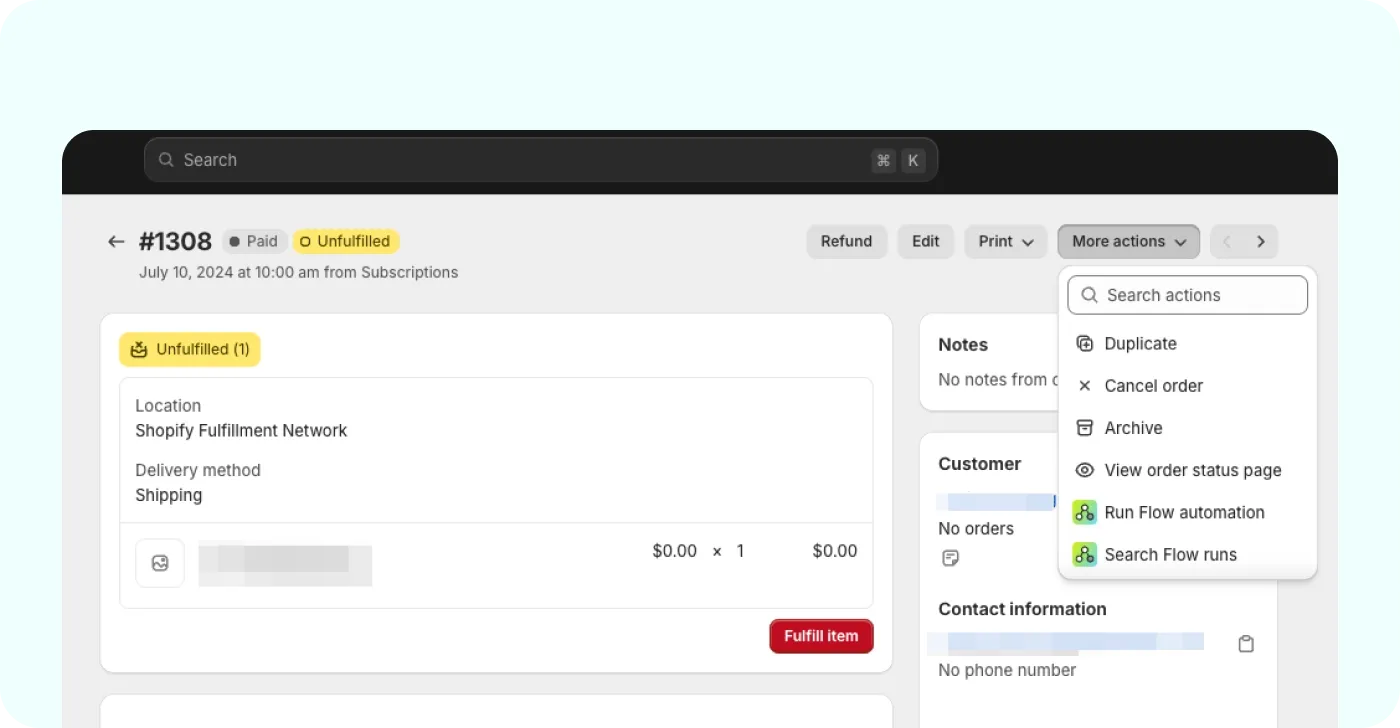
Task: Click the Paid status badge
Action: [x=254, y=241]
